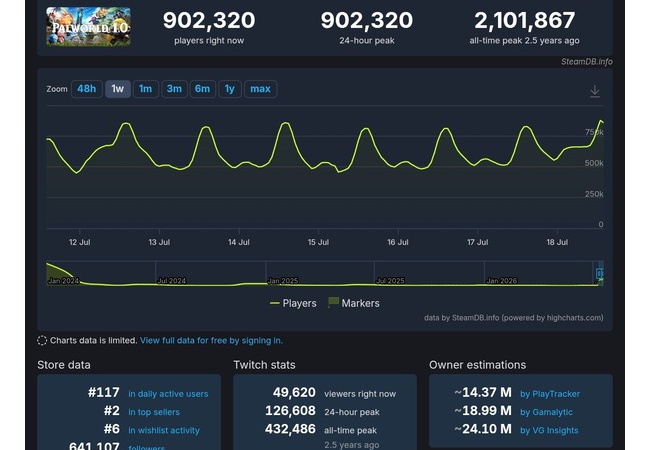Download chart data via arrow icon
Viewport: 650px width, 450px height.
595,91
